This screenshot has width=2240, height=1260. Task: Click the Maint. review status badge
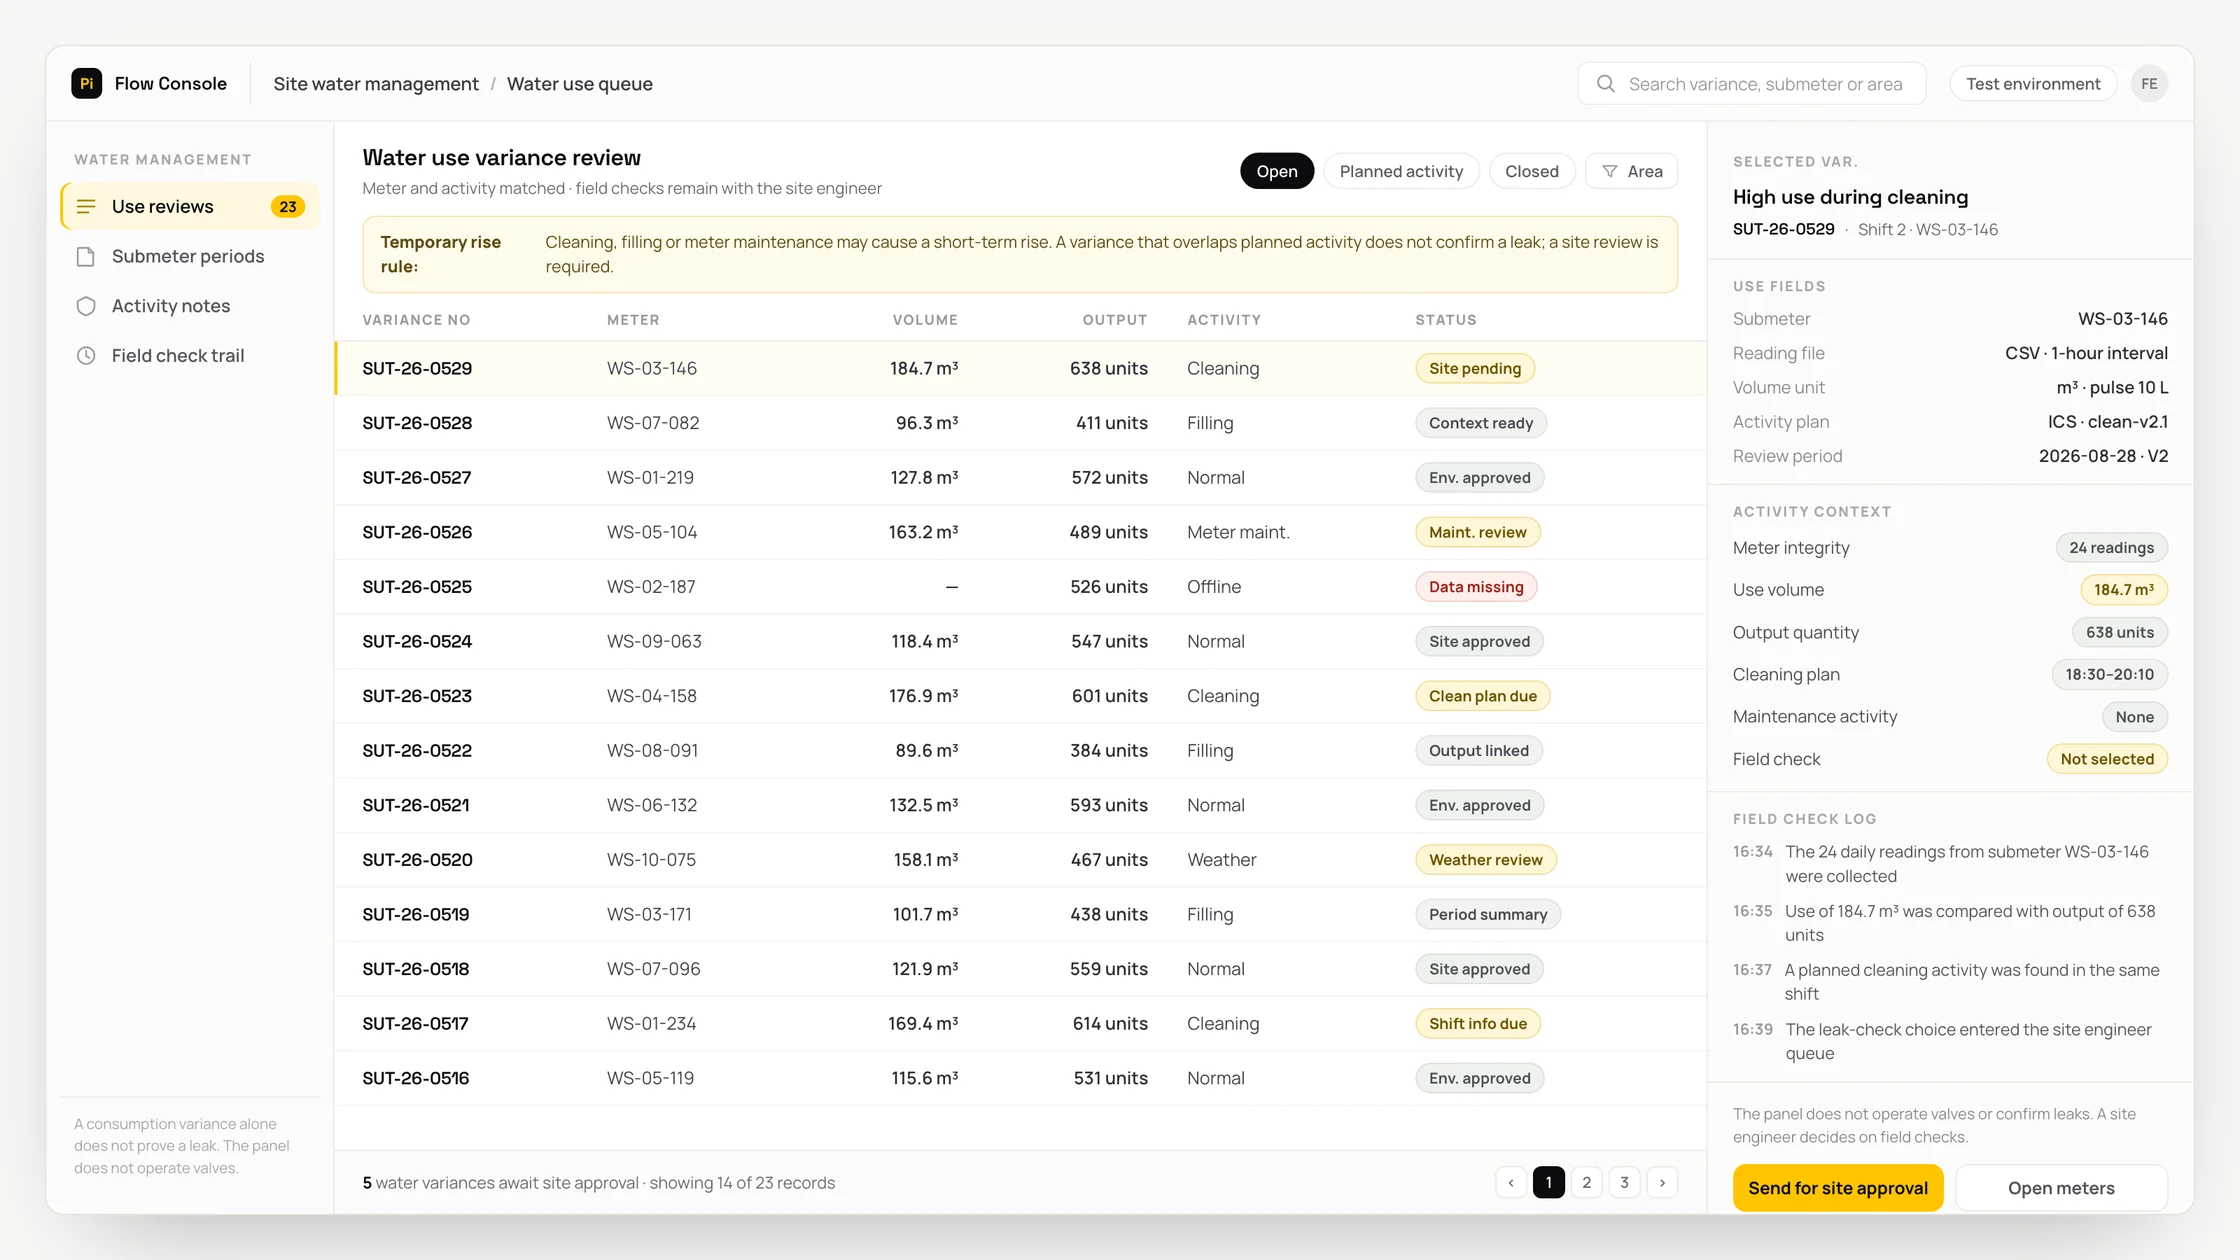1478,533
